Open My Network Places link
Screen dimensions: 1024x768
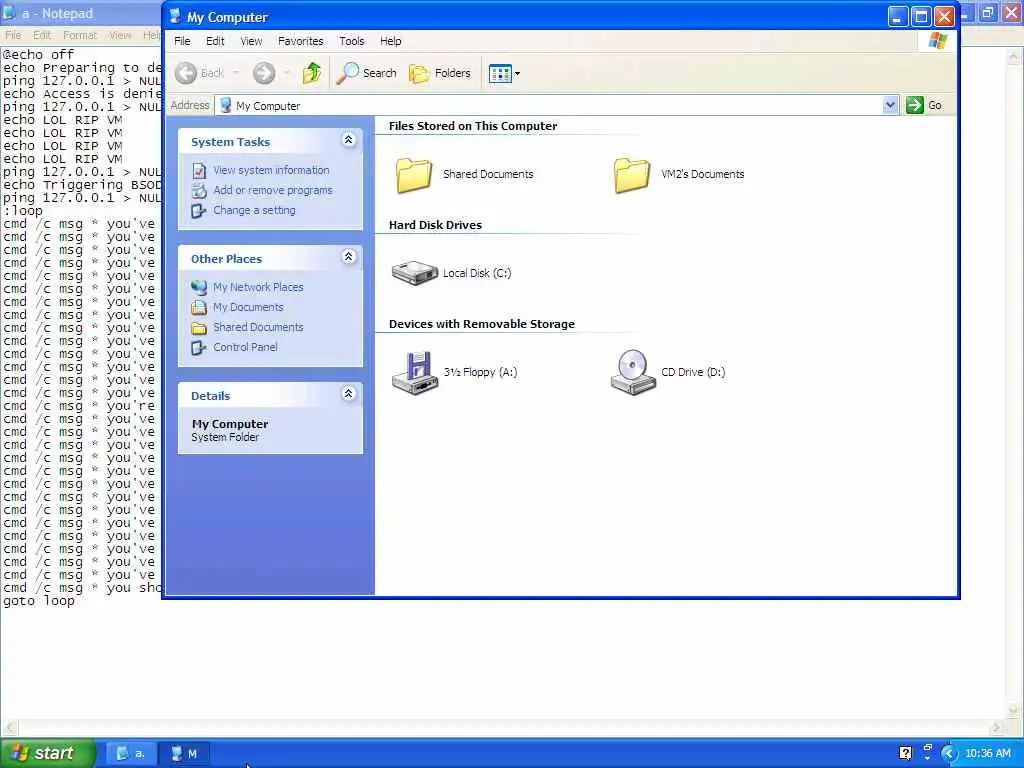tap(258, 287)
